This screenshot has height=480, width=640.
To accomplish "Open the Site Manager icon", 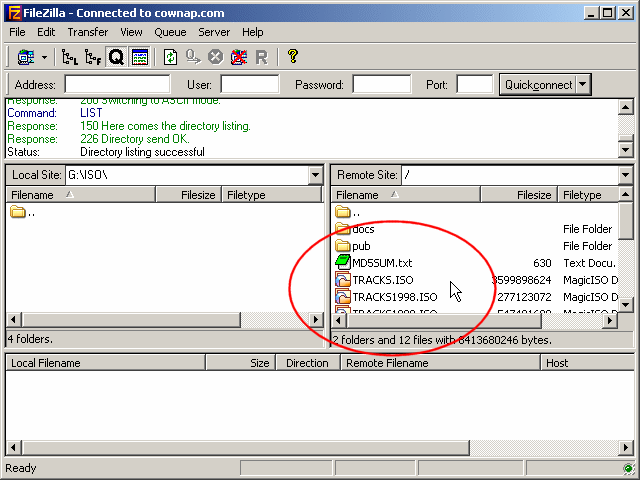I will [25, 58].
